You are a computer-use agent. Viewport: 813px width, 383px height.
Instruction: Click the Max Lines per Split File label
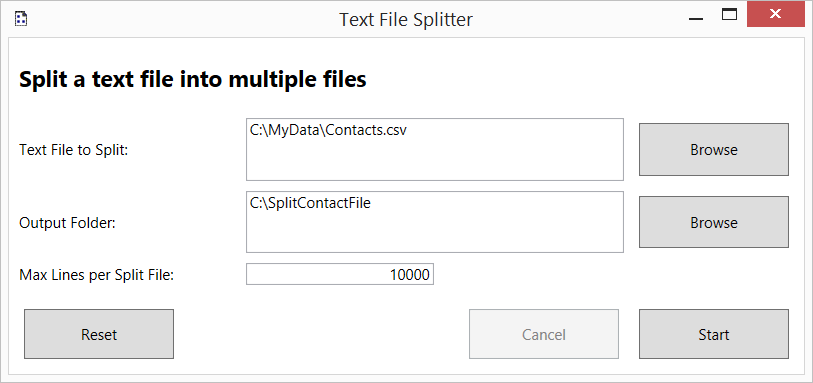(96, 275)
